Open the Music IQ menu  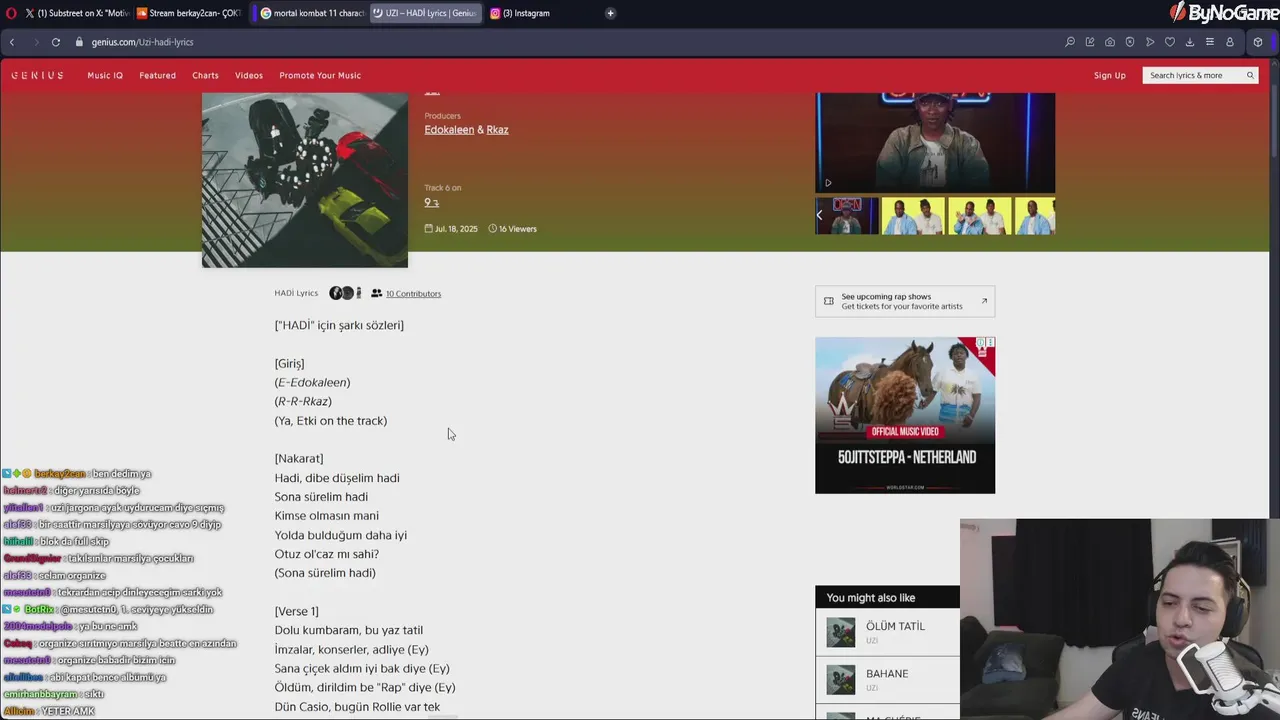point(105,75)
